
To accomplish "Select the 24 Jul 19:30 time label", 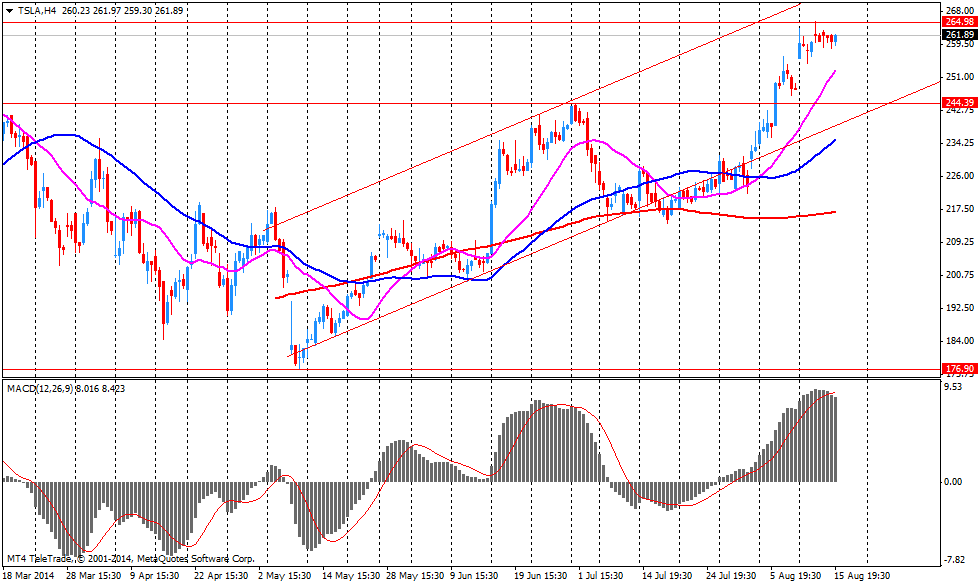I will [x=731, y=575].
